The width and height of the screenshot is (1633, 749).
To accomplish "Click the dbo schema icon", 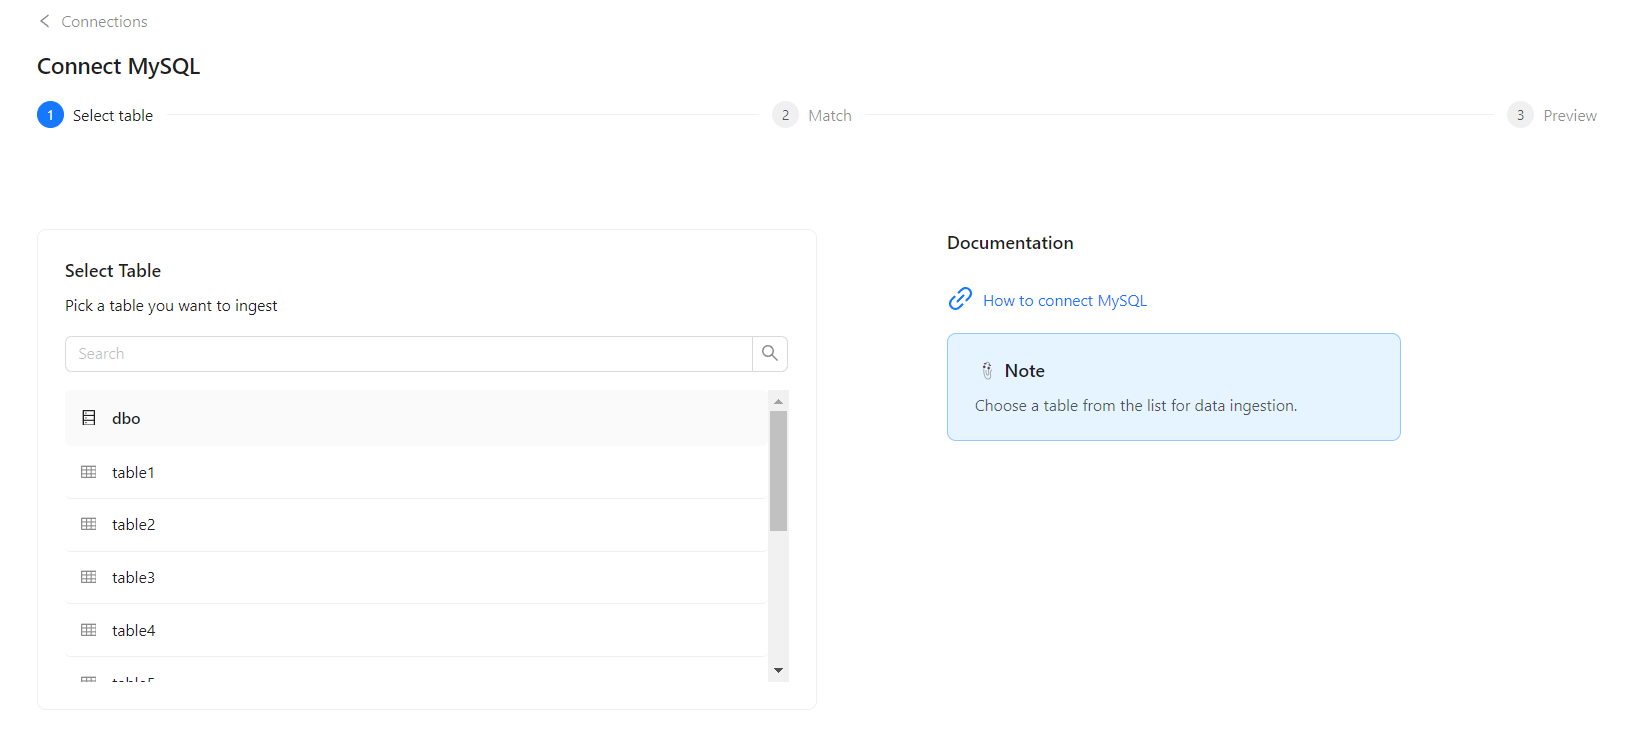I will click(89, 418).
